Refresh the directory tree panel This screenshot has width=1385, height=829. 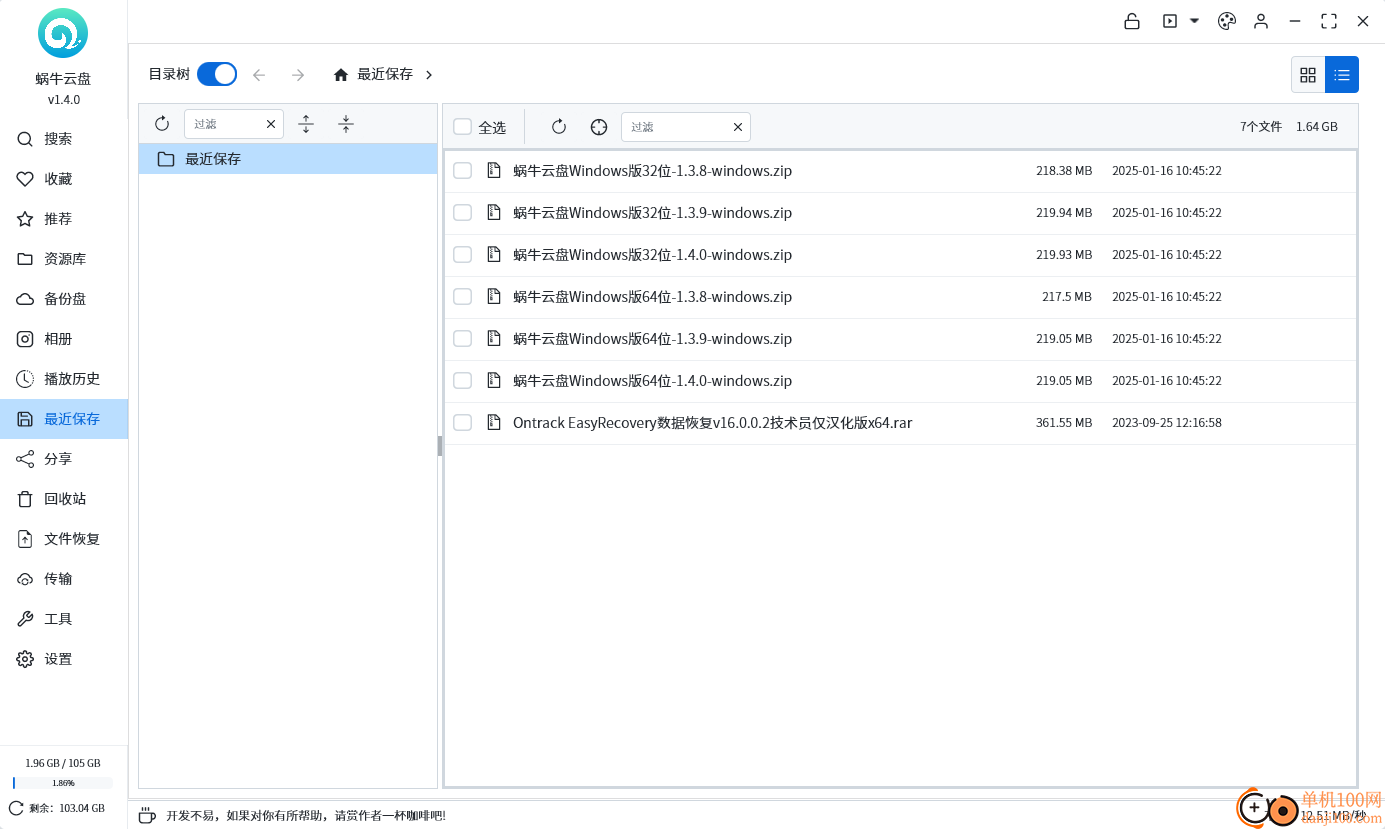(162, 124)
